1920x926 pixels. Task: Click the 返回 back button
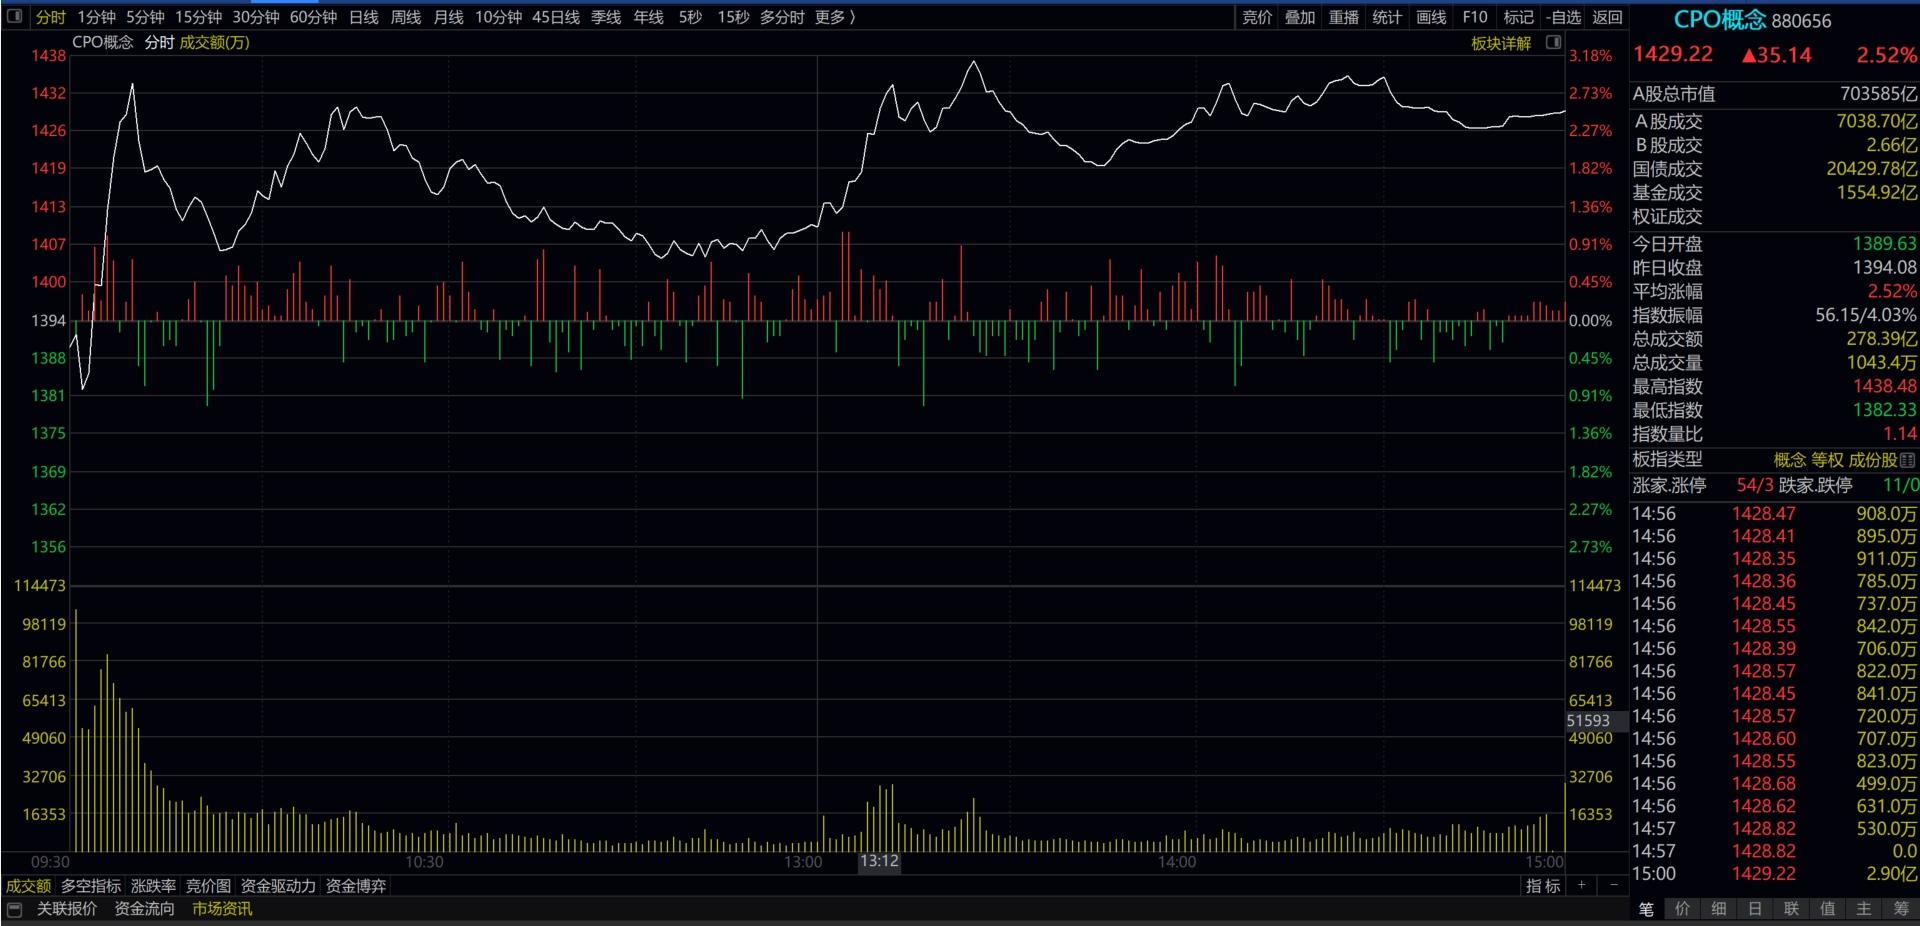pyautogui.click(x=1607, y=17)
